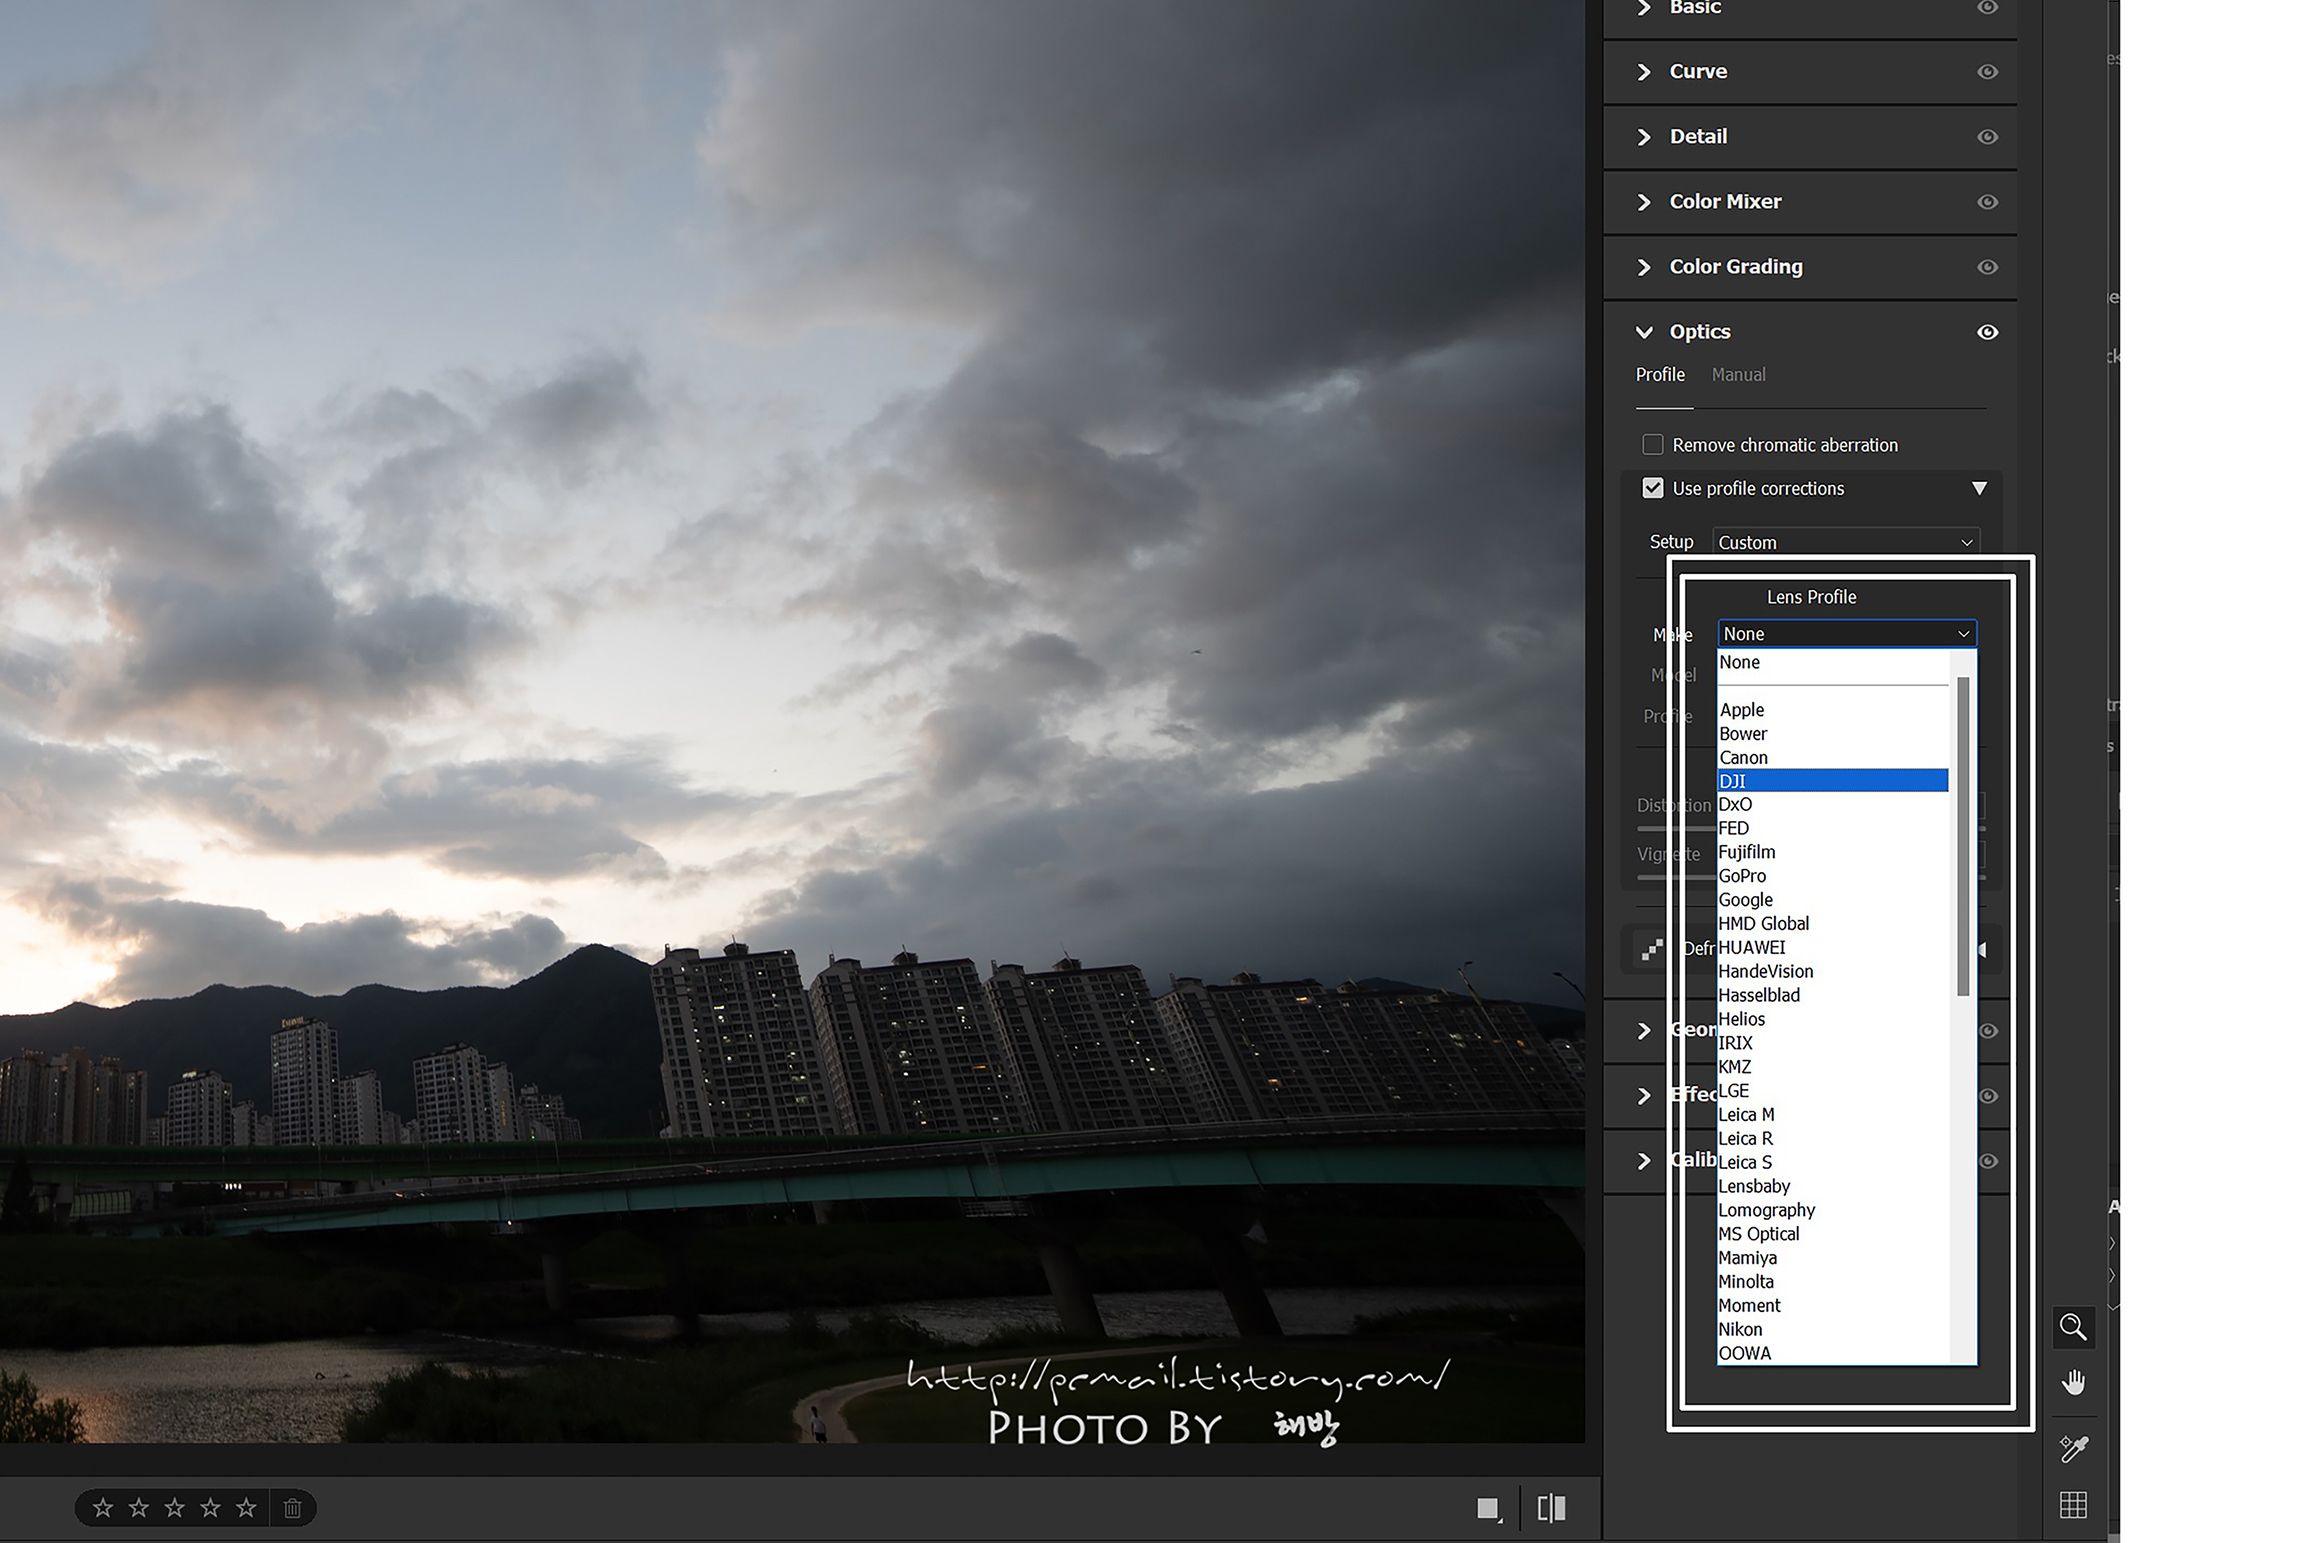This screenshot has width=2315, height=1543.
Task: Select the Zoom tool magnifier icon
Action: coord(2073,1327)
